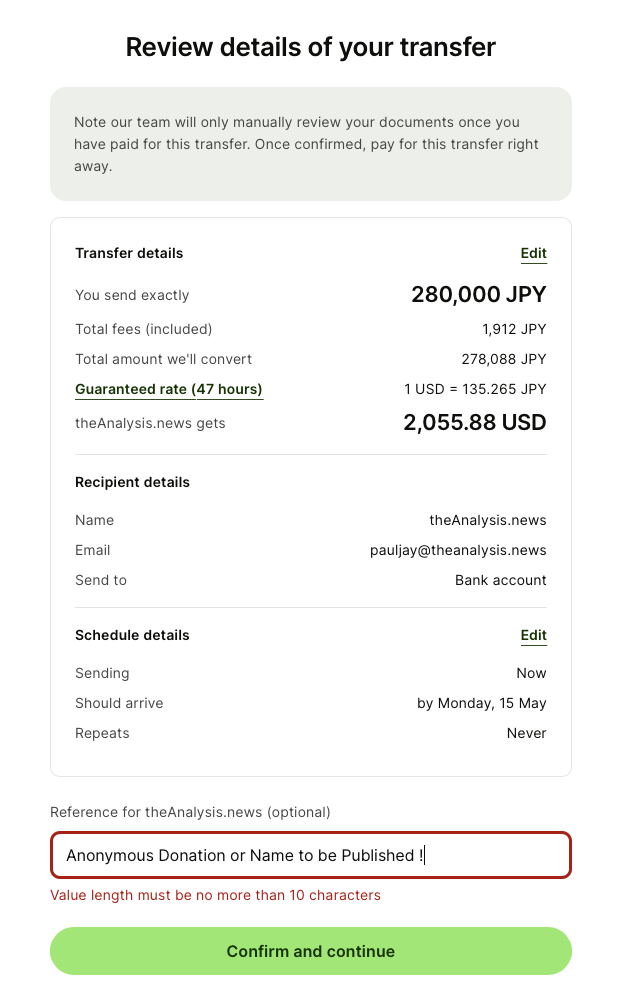Click the 280,000 JPY send amount
This screenshot has width=619, height=986.
pyautogui.click(x=478, y=295)
